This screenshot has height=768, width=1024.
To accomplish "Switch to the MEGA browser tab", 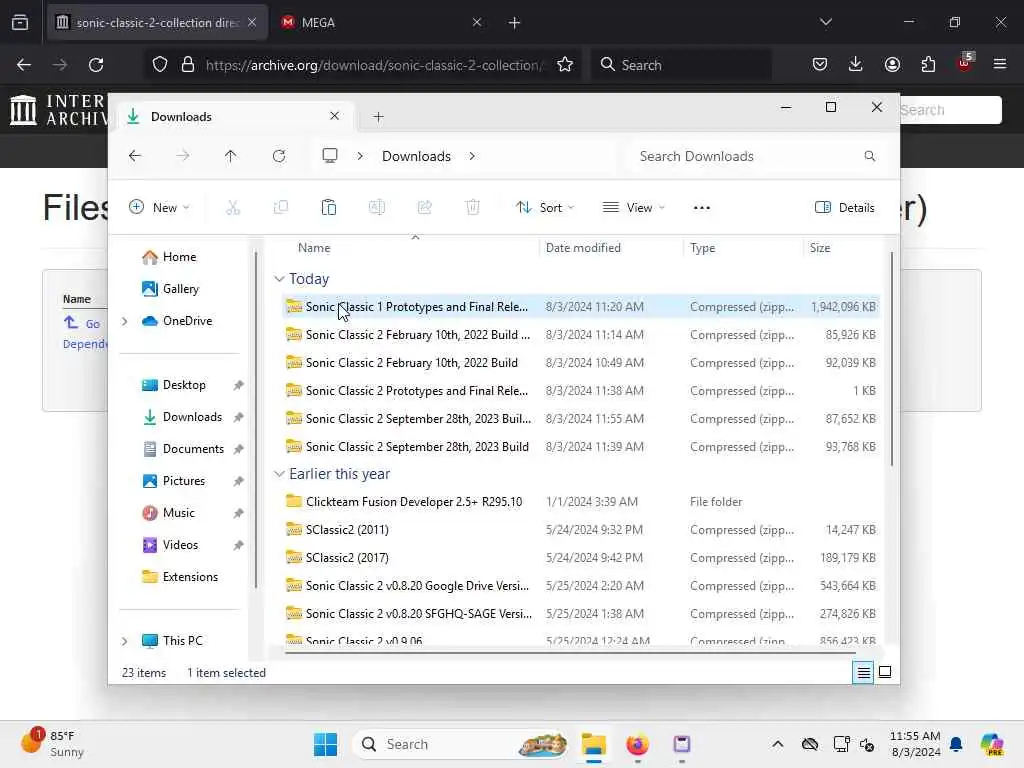I will point(382,22).
